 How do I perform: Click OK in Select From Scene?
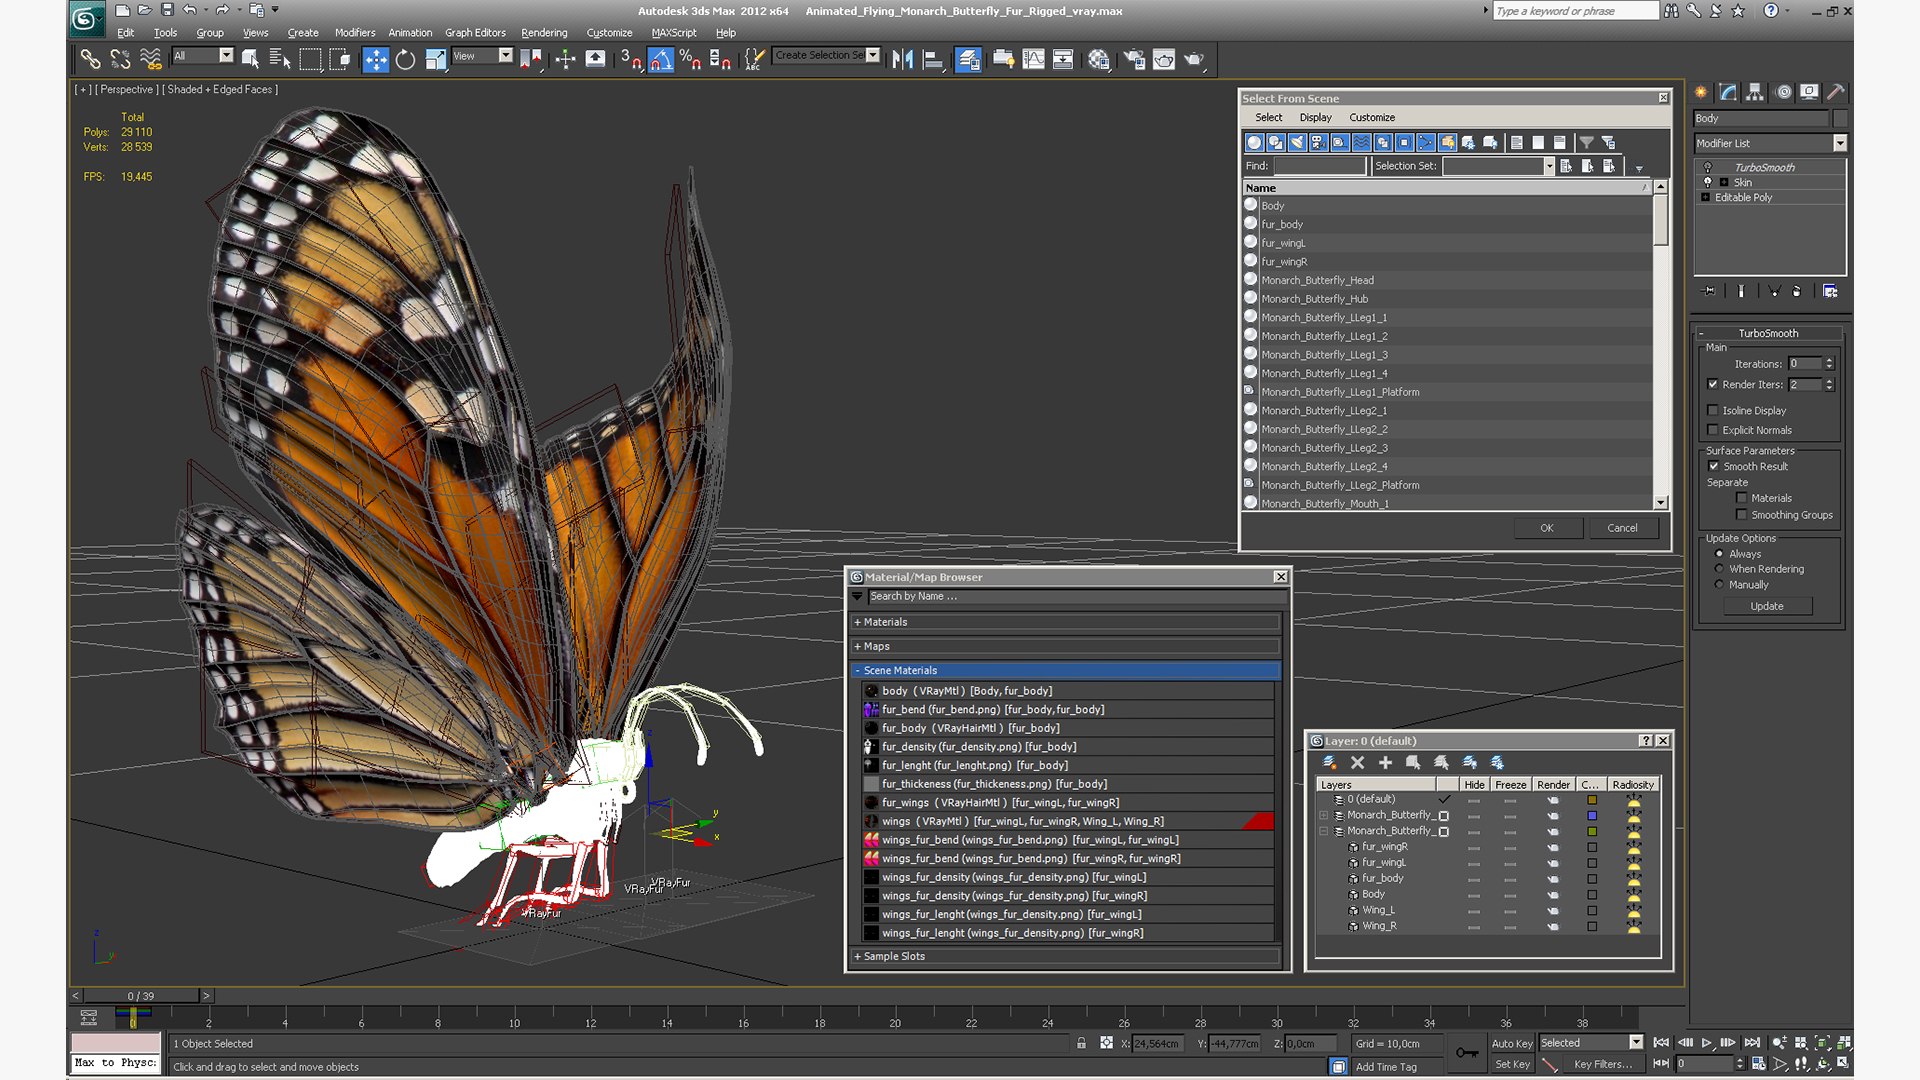(x=1547, y=528)
